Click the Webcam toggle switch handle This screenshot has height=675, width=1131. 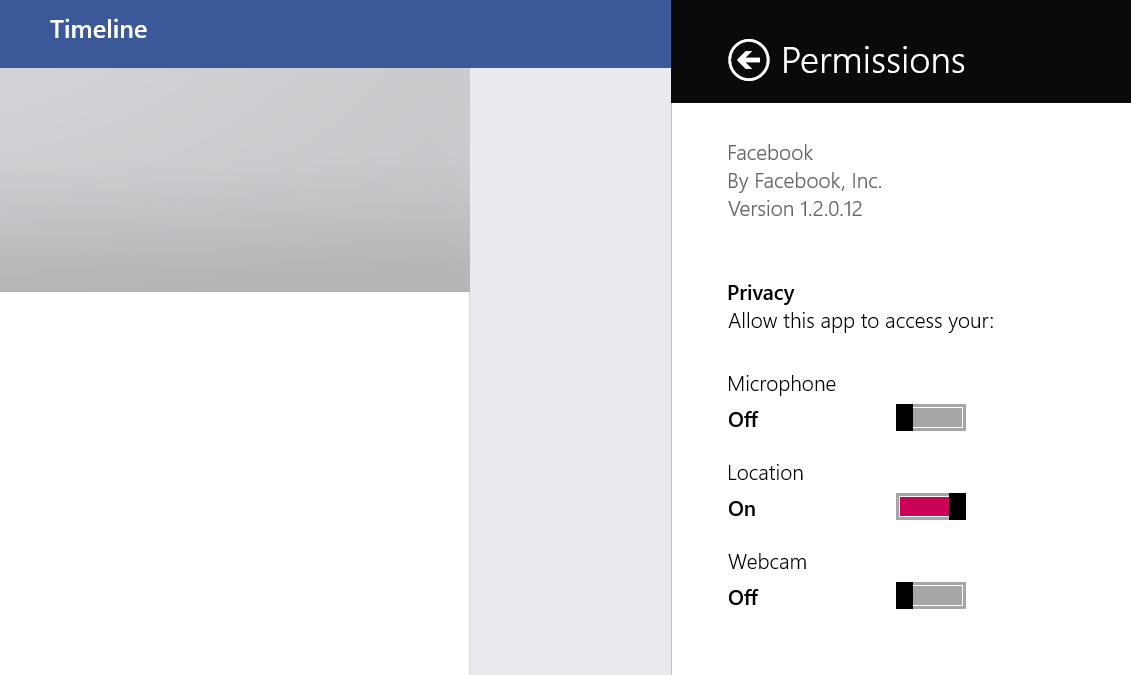point(903,595)
